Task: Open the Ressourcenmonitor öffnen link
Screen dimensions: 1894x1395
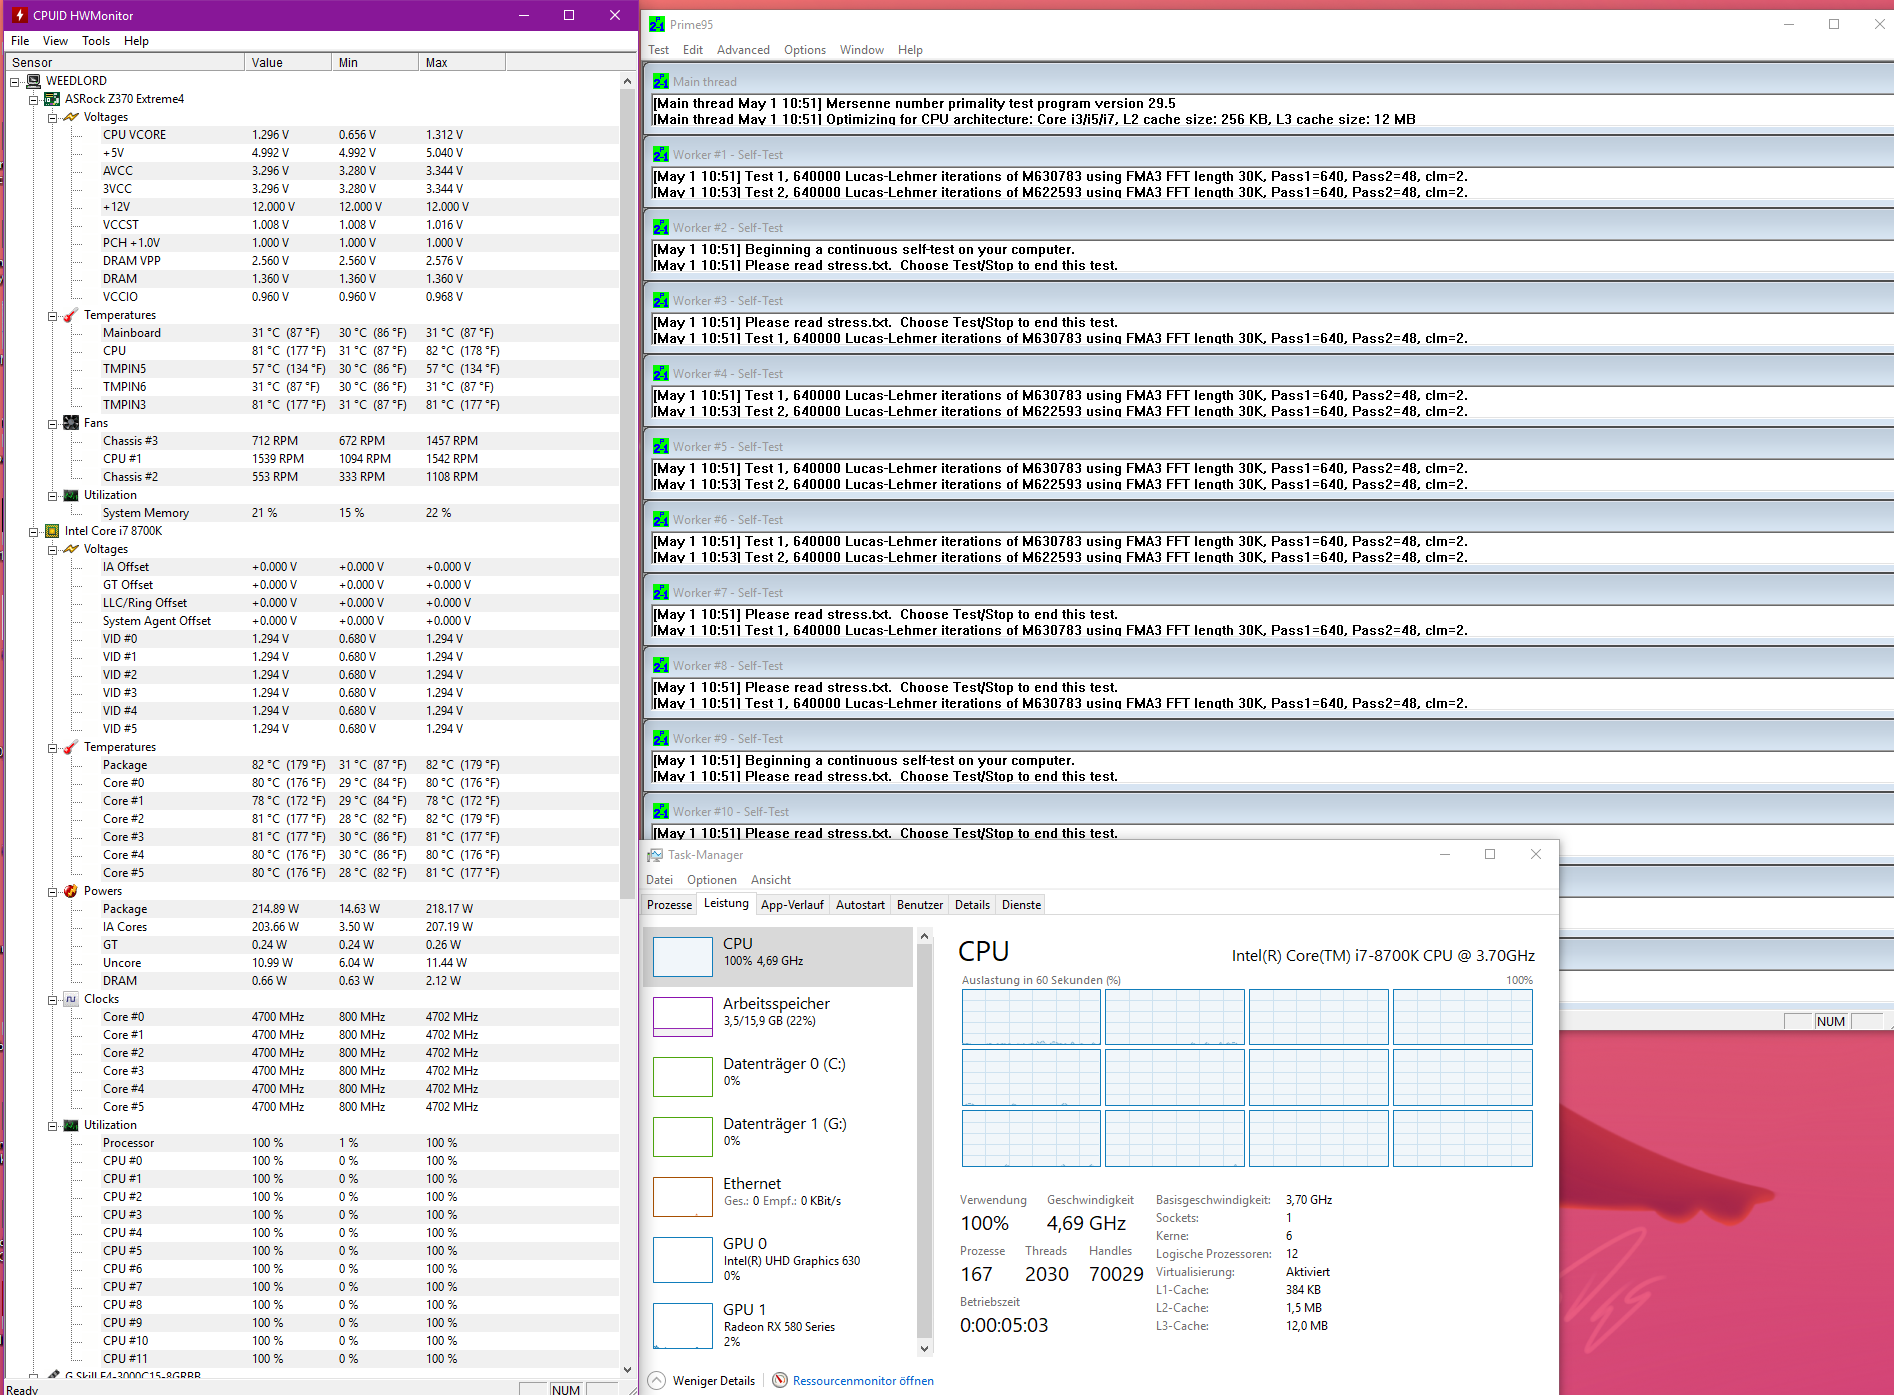Action: 863,1381
